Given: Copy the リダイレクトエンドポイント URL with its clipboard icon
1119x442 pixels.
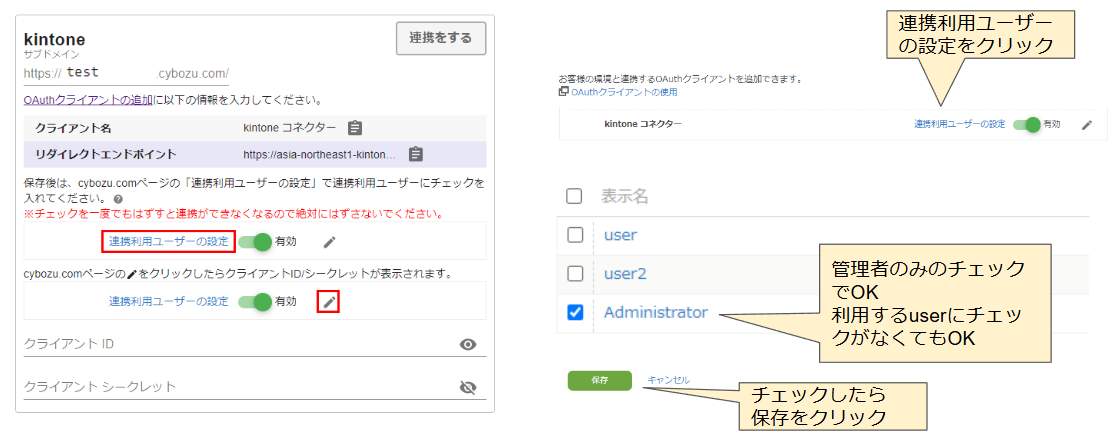Looking at the screenshot, I should pos(417,154).
